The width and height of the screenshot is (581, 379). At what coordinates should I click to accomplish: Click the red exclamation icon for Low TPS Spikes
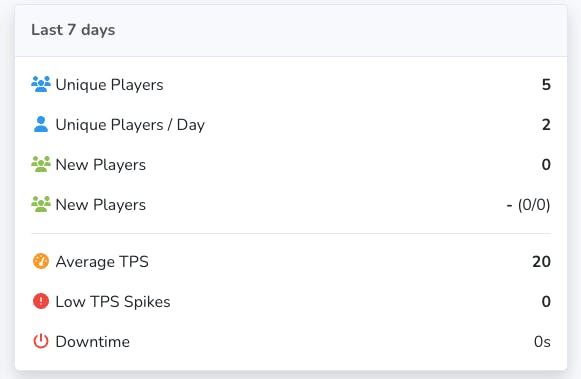pos(41,301)
